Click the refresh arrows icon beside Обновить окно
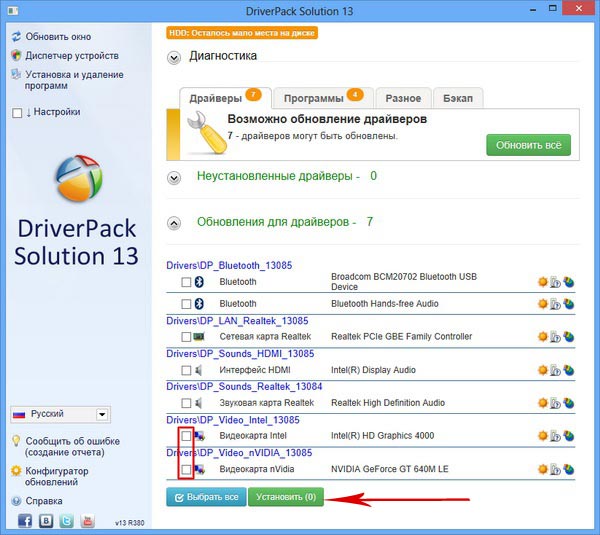 16,37
